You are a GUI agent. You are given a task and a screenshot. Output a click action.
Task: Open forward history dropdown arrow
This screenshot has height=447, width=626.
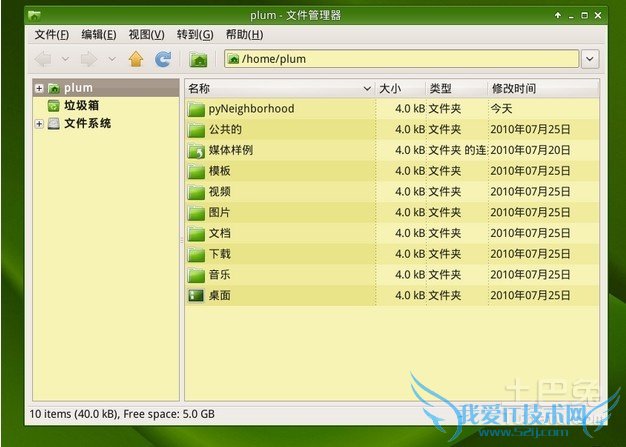(x=112, y=59)
